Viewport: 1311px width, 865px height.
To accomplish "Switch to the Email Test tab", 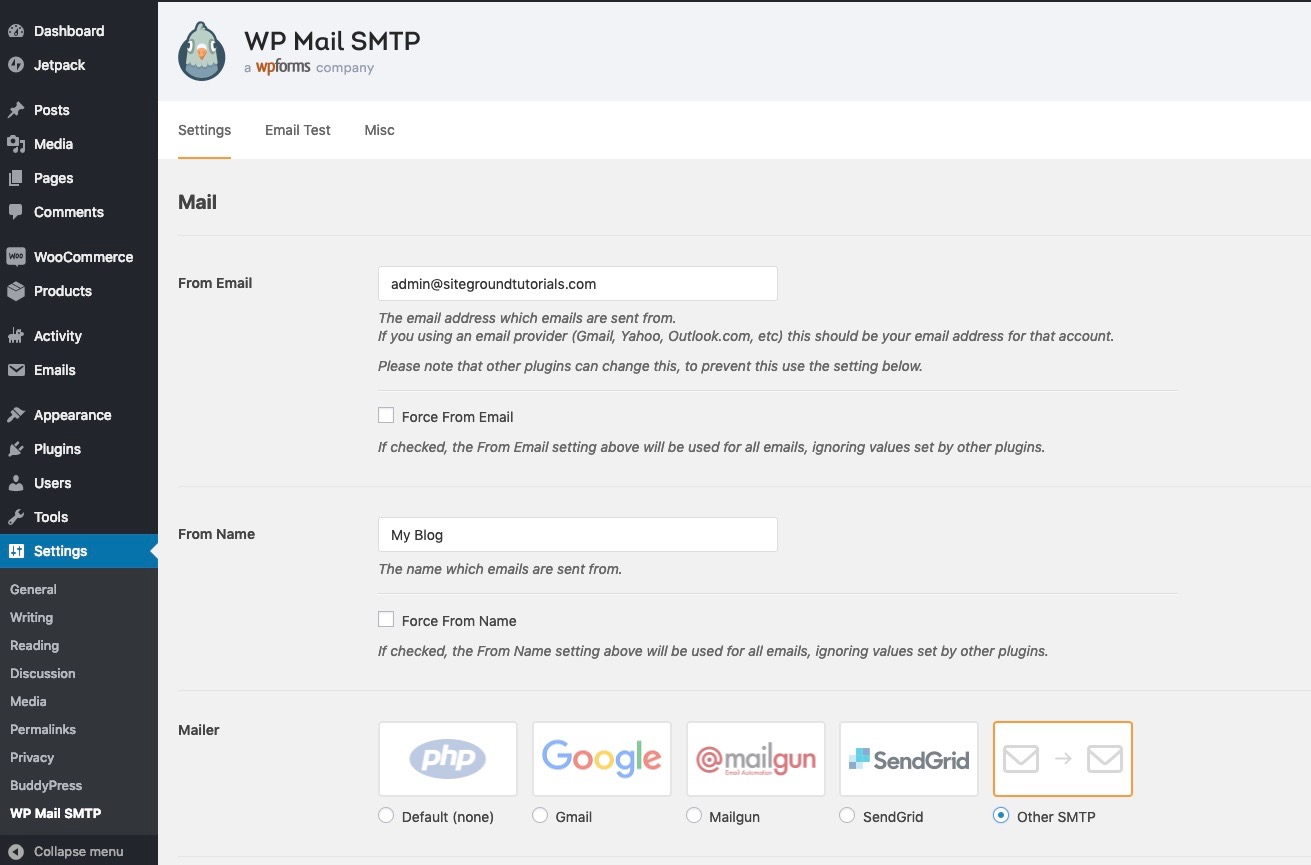I will pos(297,130).
